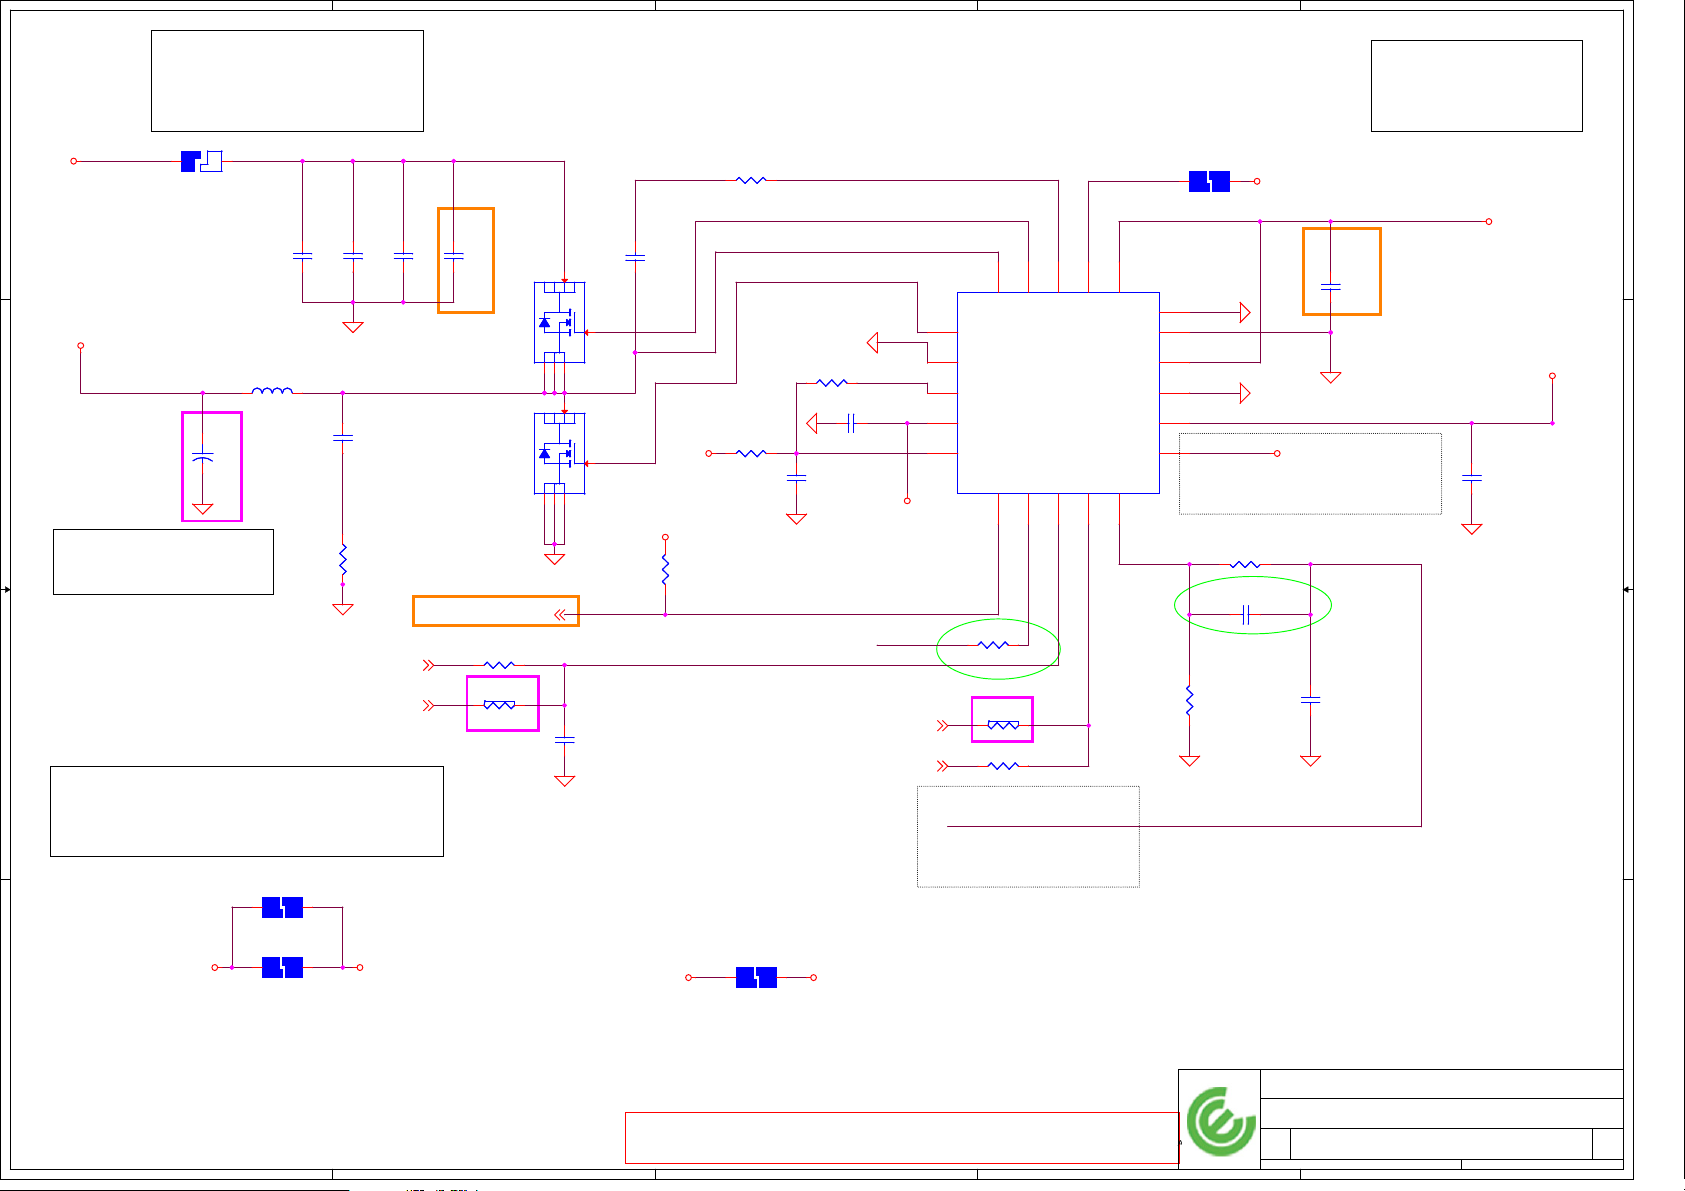
Task: Select resistor in the left magenta box
Action: [499, 705]
